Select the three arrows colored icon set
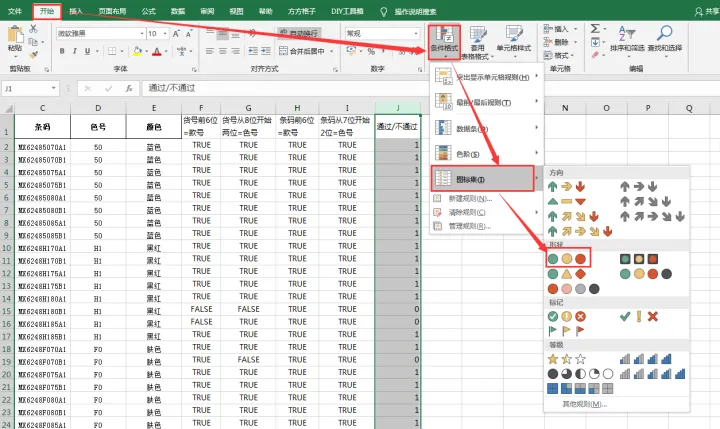This screenshot has height=429, width=720. point(567,186)
